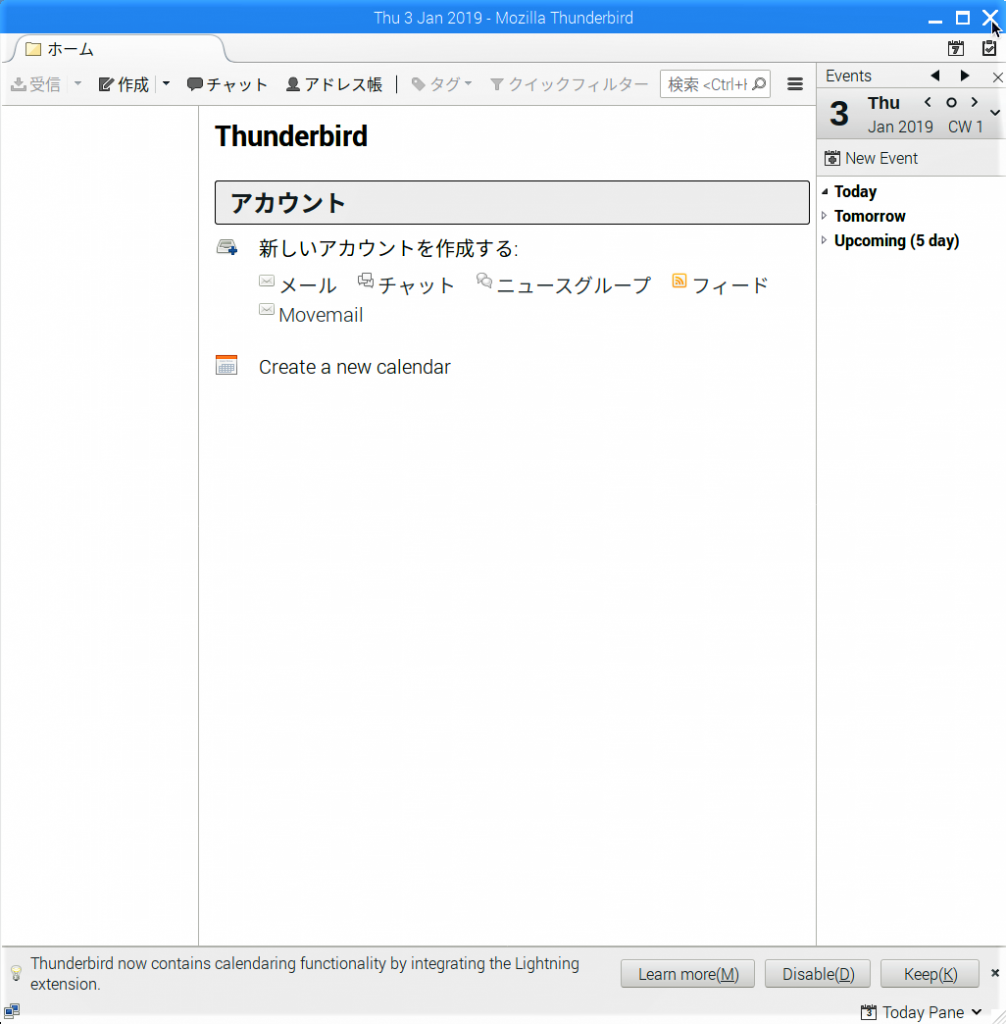Click Disable for Lightning extension
This screenshot has height=1024, width=1006.
tap(818, 974)
